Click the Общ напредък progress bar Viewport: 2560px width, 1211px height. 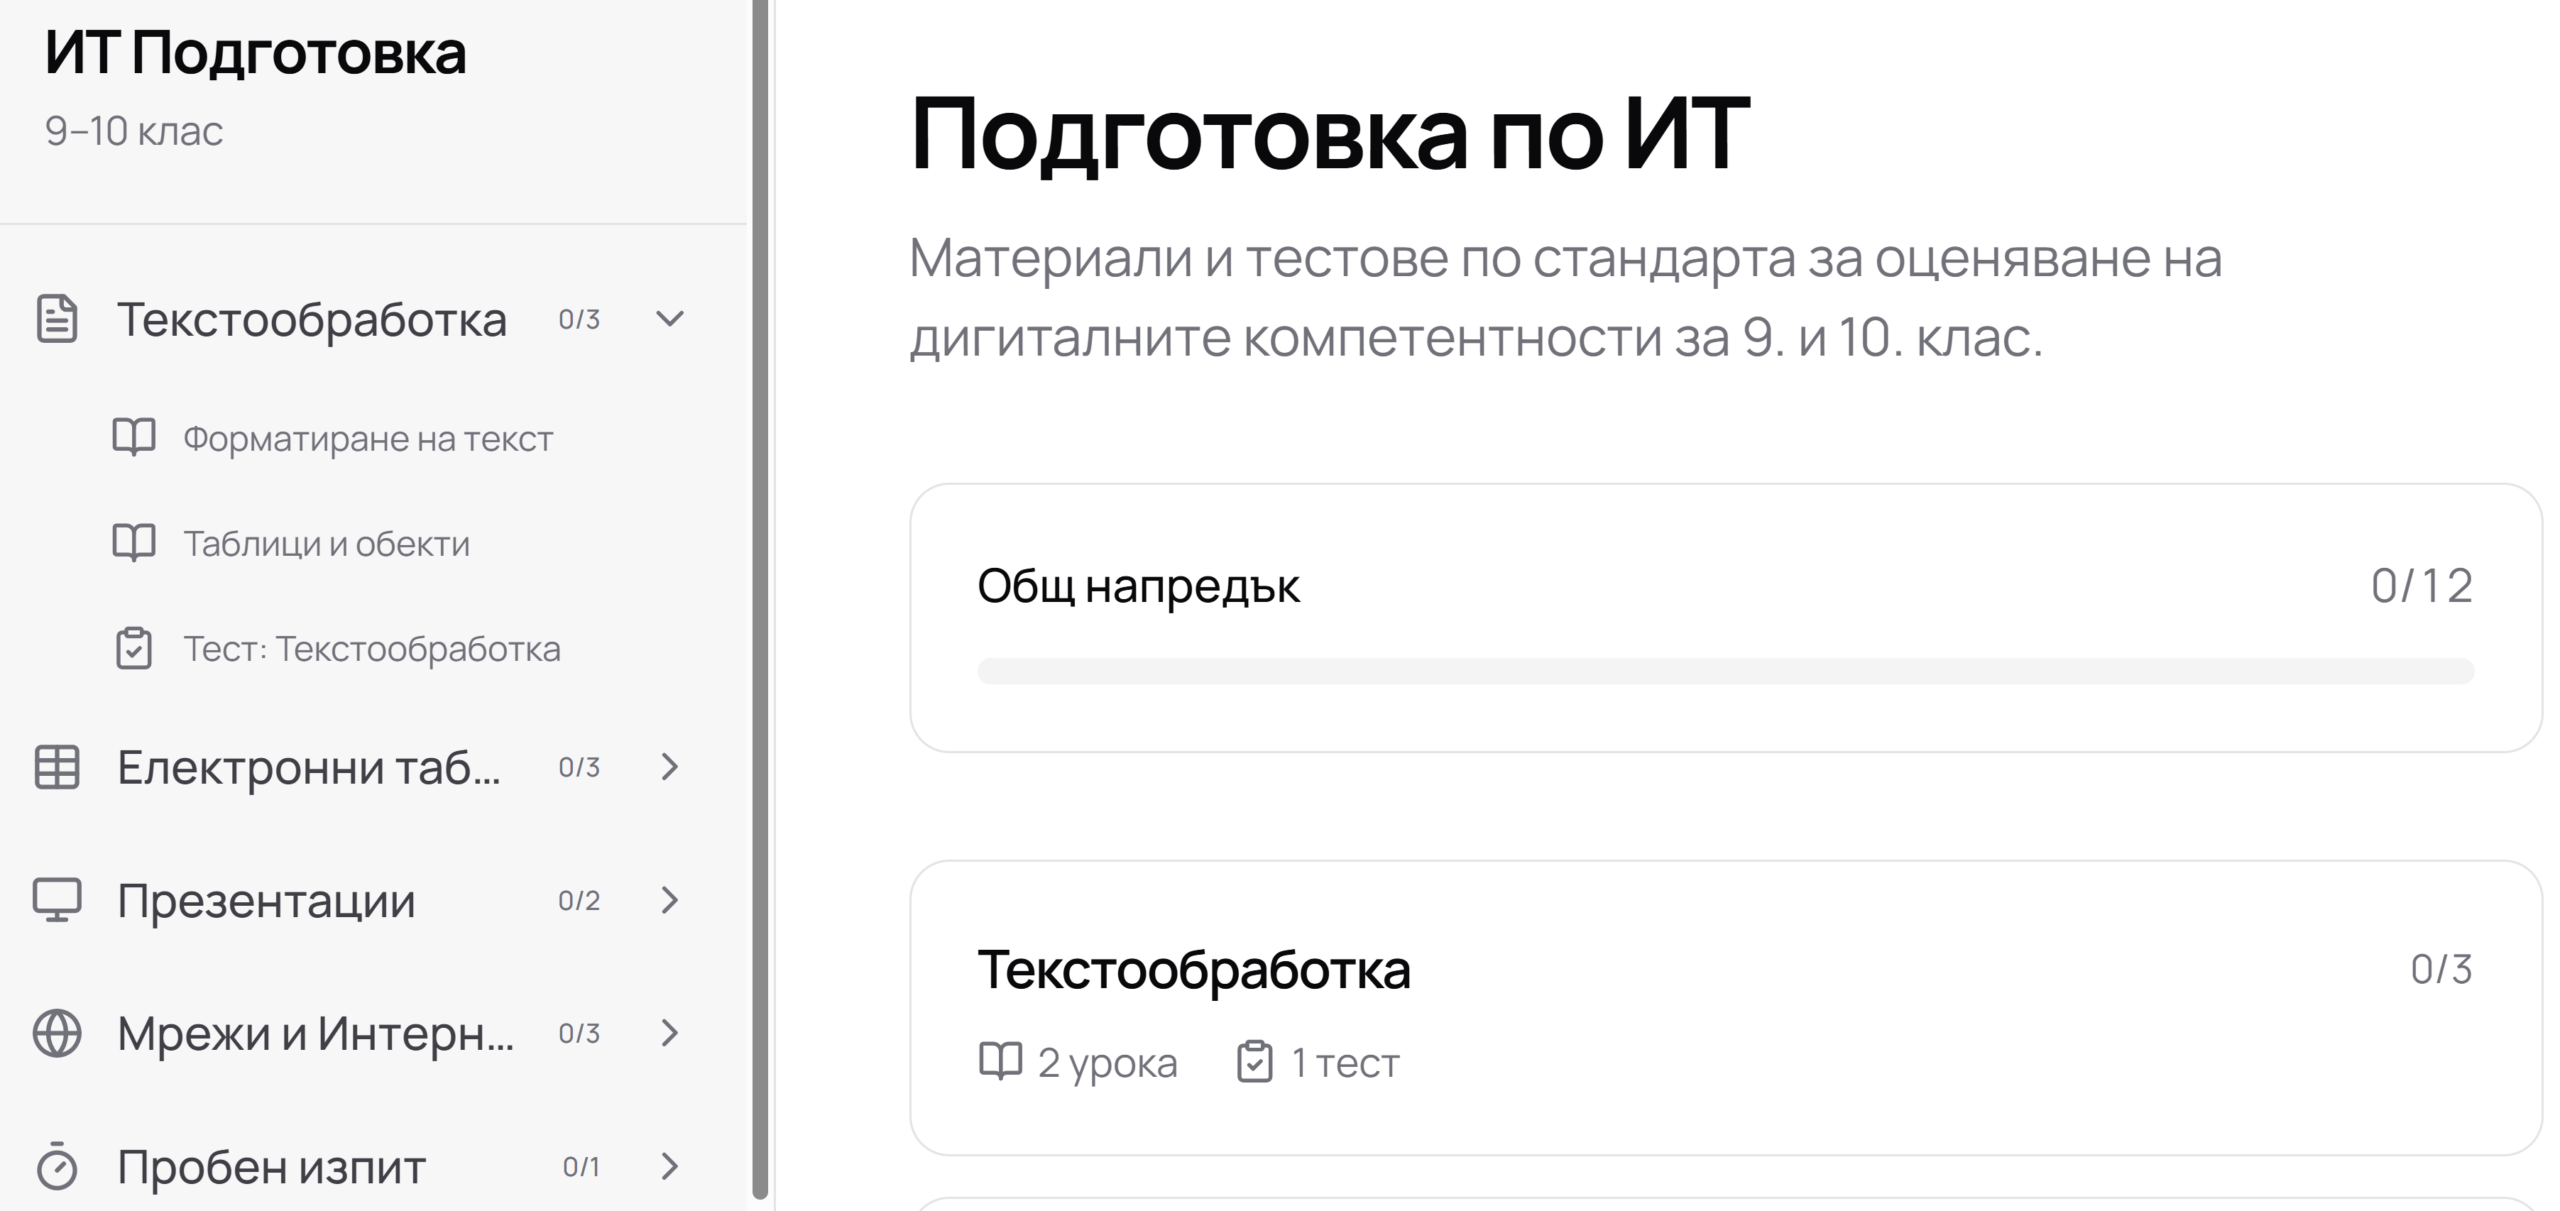1724,671
